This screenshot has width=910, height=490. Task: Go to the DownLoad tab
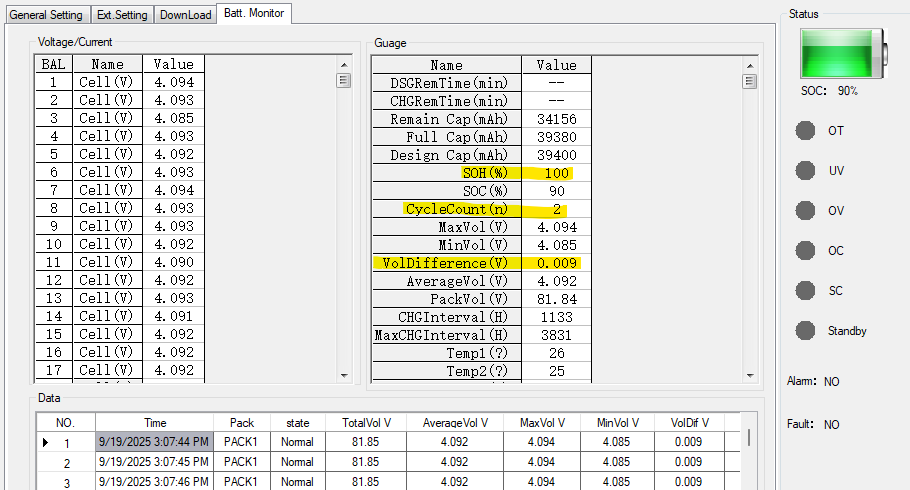(186, 15)
